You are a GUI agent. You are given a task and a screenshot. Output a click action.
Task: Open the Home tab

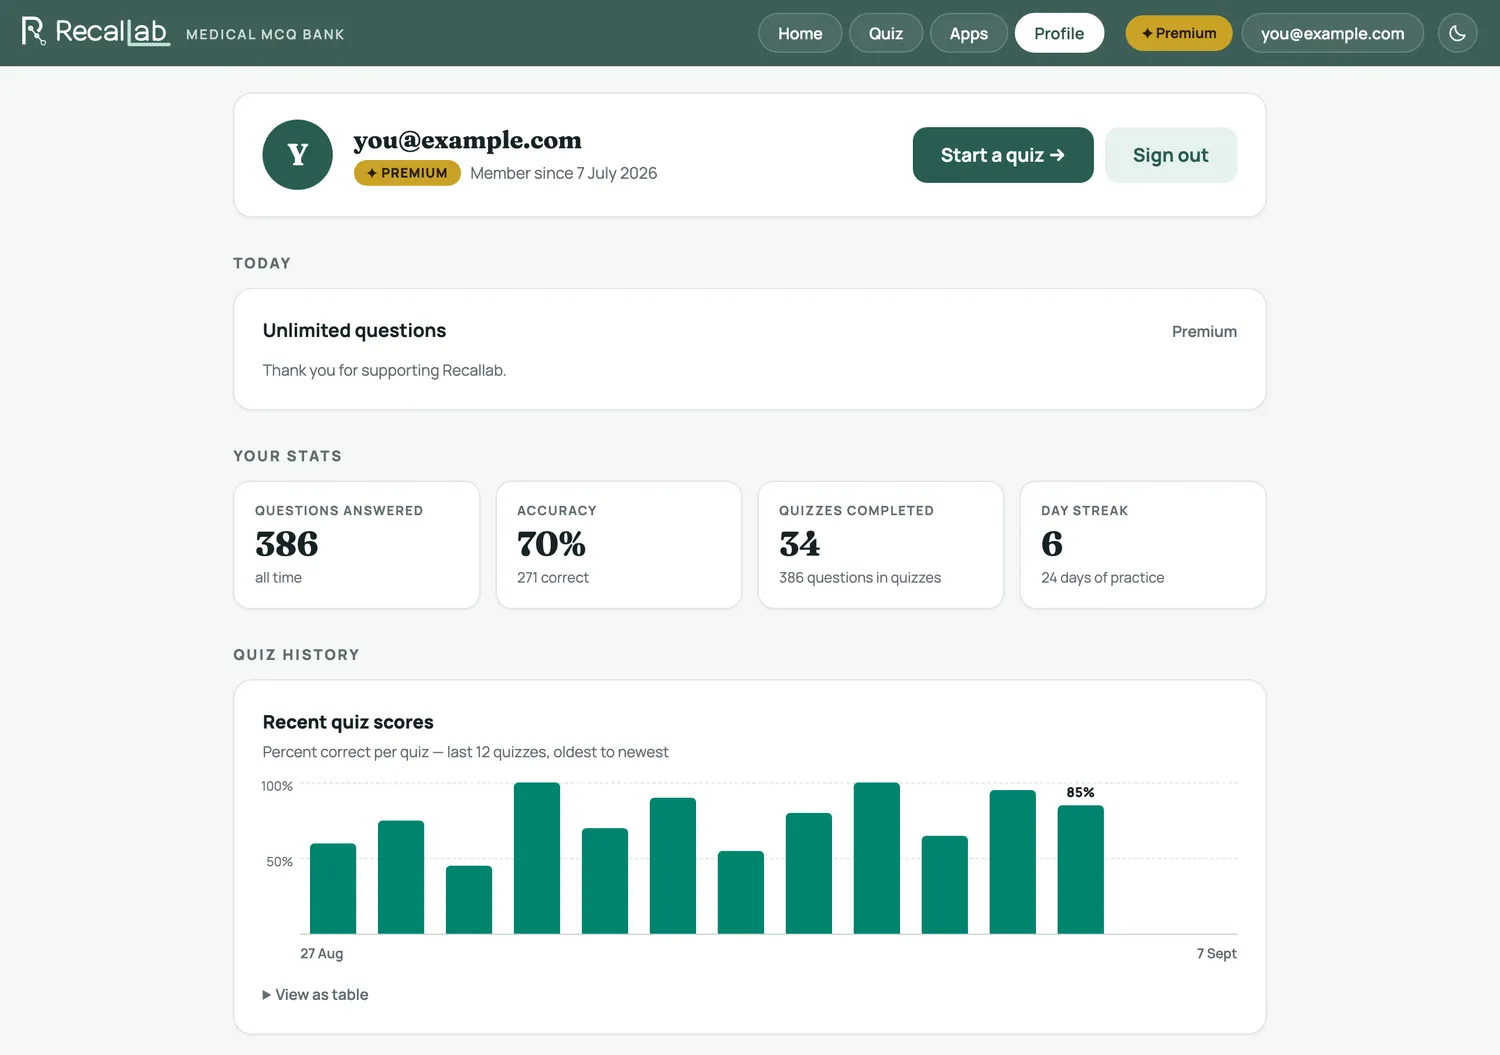(x=800, y=33)
